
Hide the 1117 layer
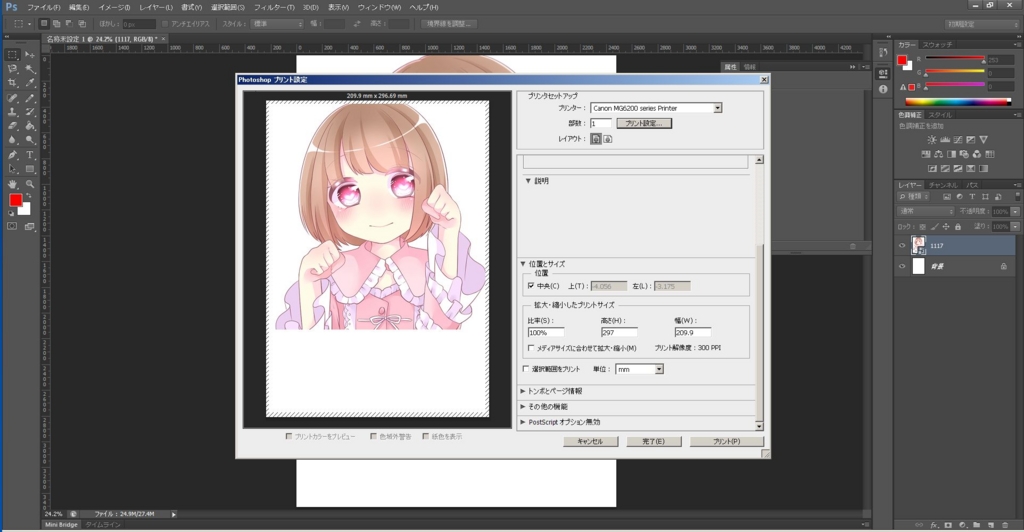coord(903,245)
